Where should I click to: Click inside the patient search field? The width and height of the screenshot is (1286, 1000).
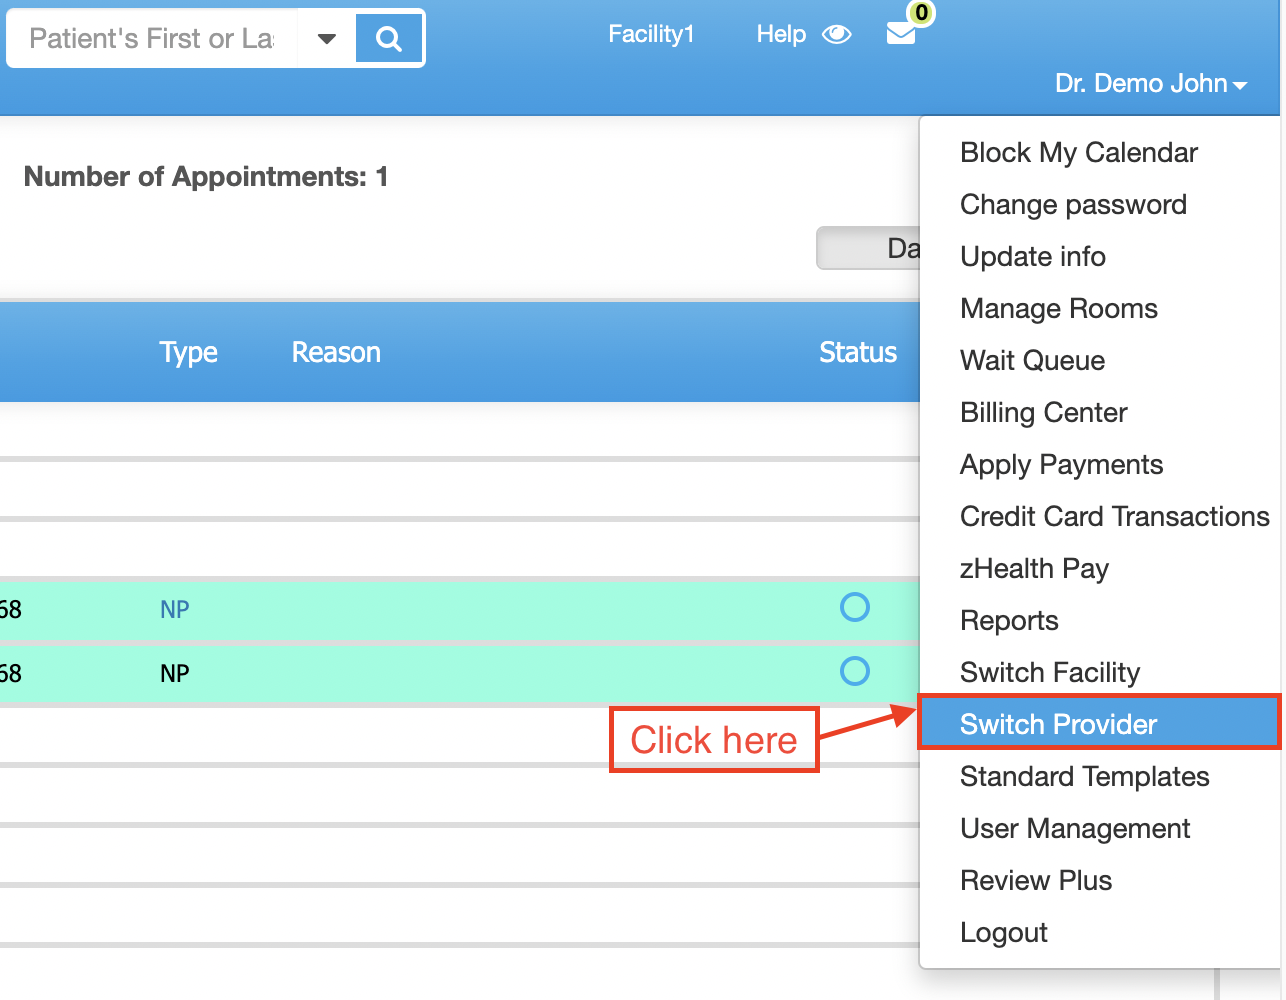pyautogui.click(x=150, y=37)
